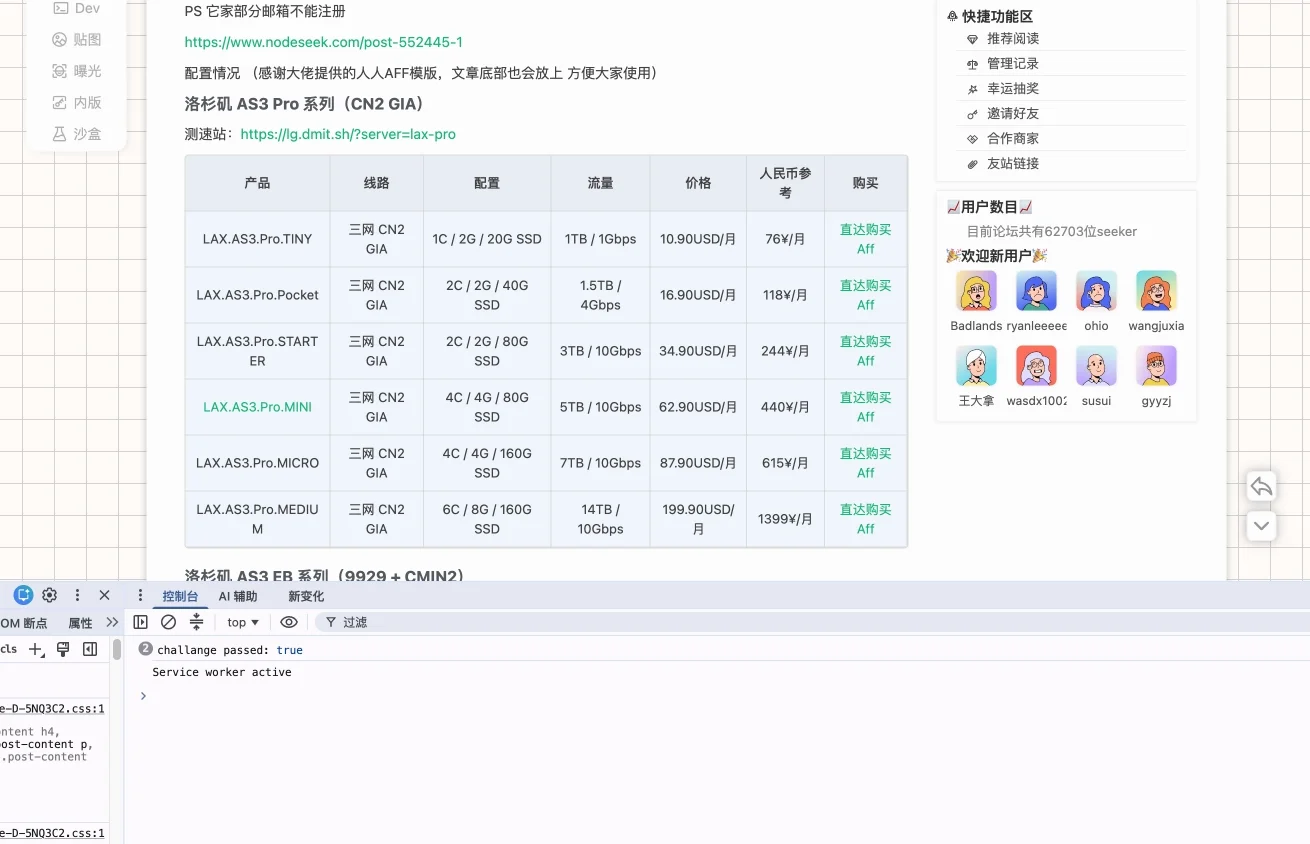Image resolution: width=1310 pixels, height=844 pixels.
Task: Open the 属性 styles pane tab
Action: point(80,623)
